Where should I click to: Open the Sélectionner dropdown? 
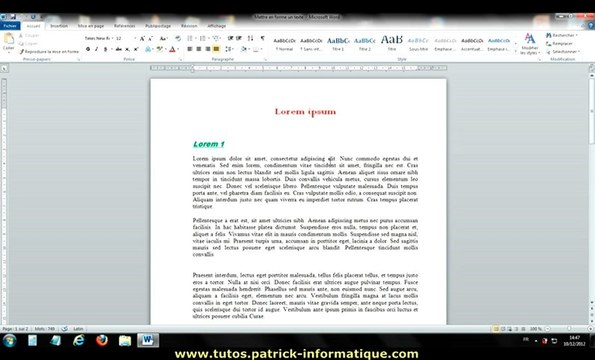[563, 52]
